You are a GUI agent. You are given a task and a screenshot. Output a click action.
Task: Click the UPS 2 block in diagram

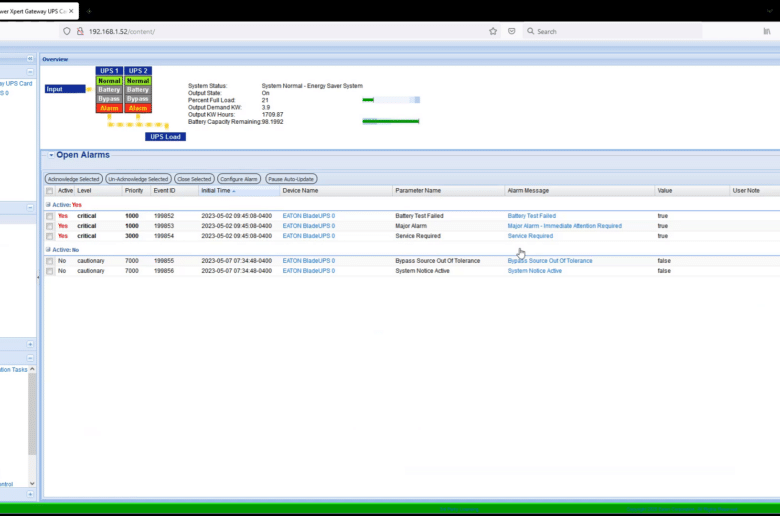[138, 71]
